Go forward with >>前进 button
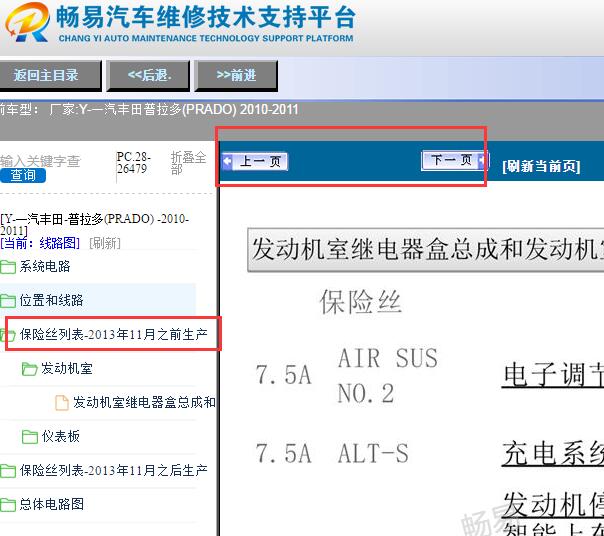This screenshot has height=536, width=604. point(236,76)
